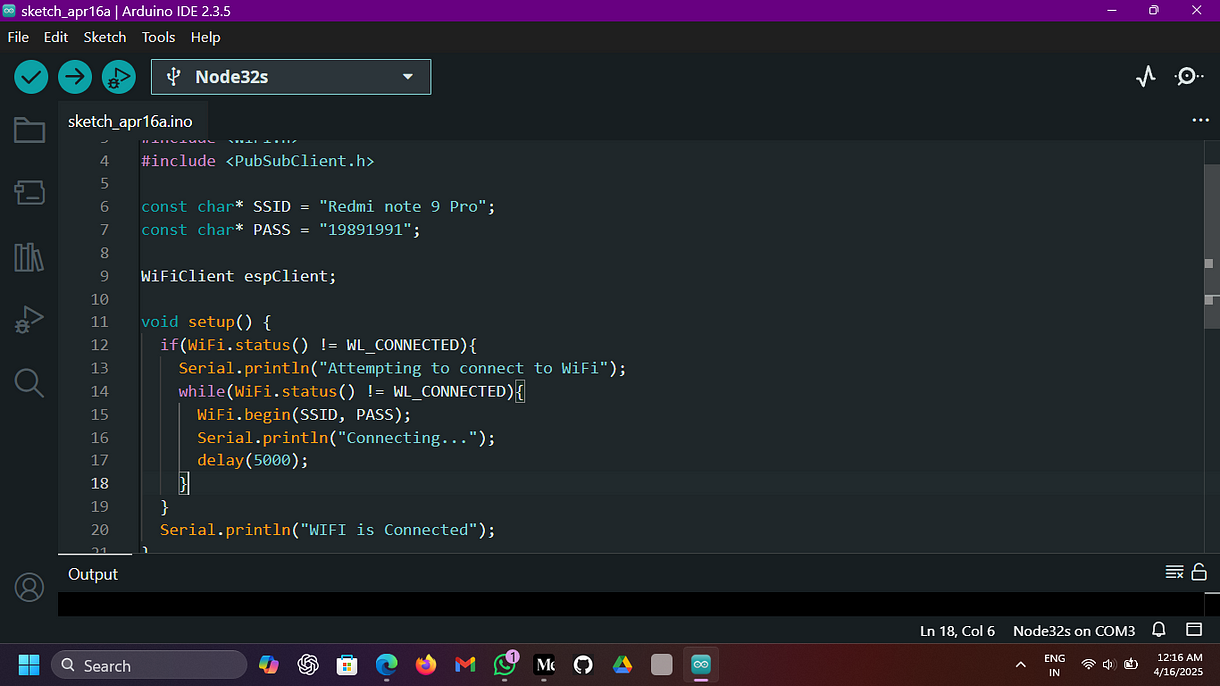
Task: Click the ENG IN language indicator
Action: coord(1054,665)
